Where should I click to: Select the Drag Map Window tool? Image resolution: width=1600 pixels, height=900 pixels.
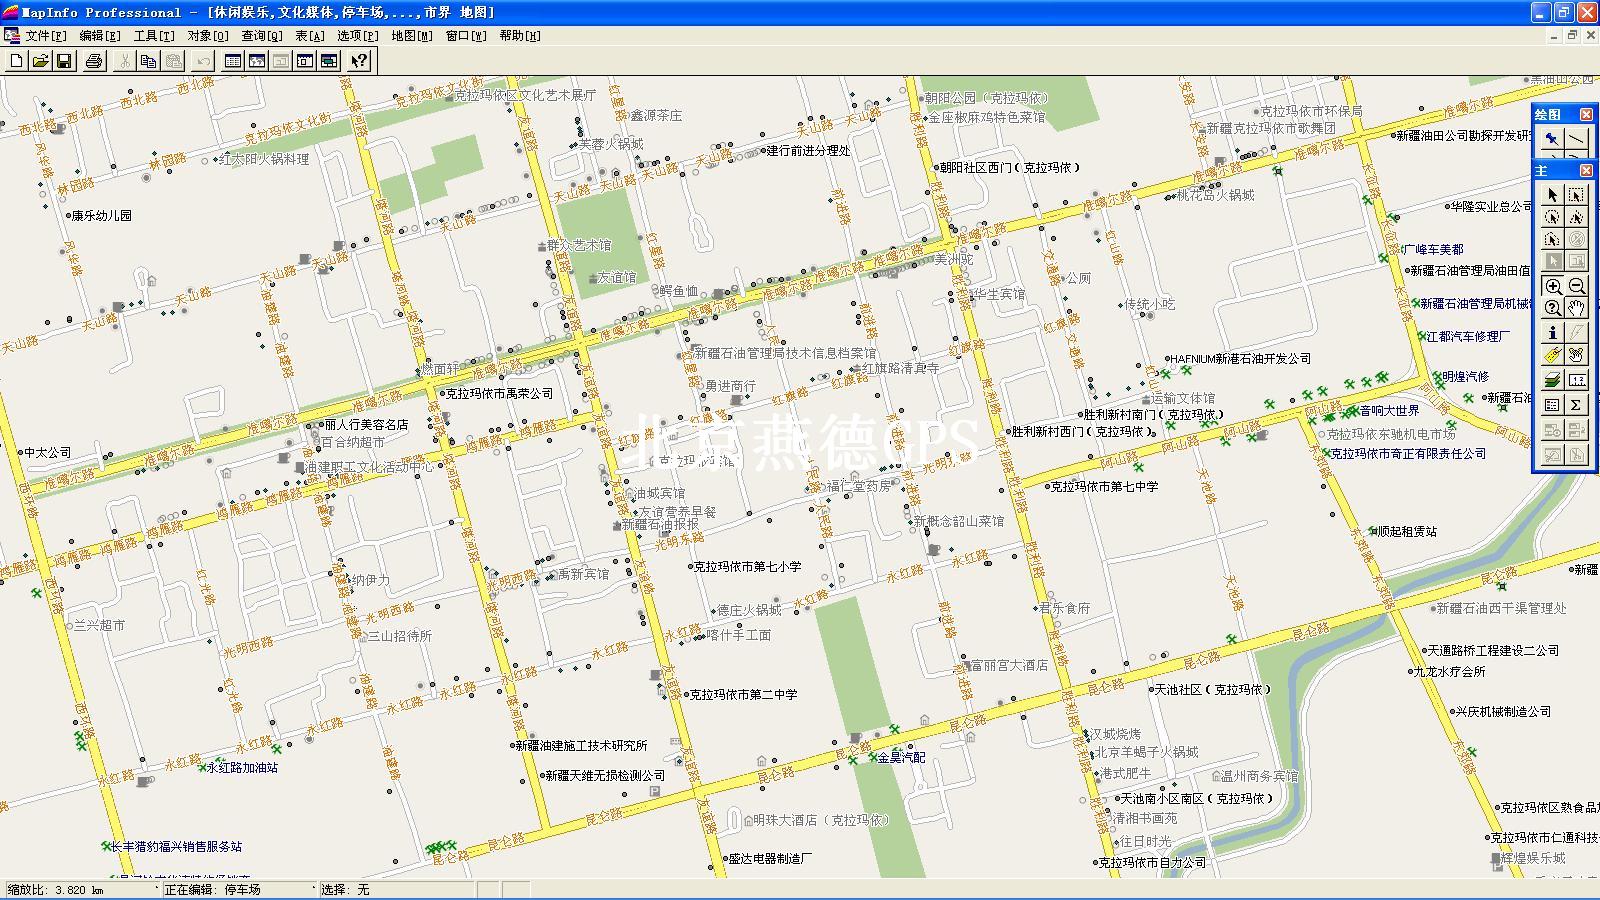(1576, 355)
